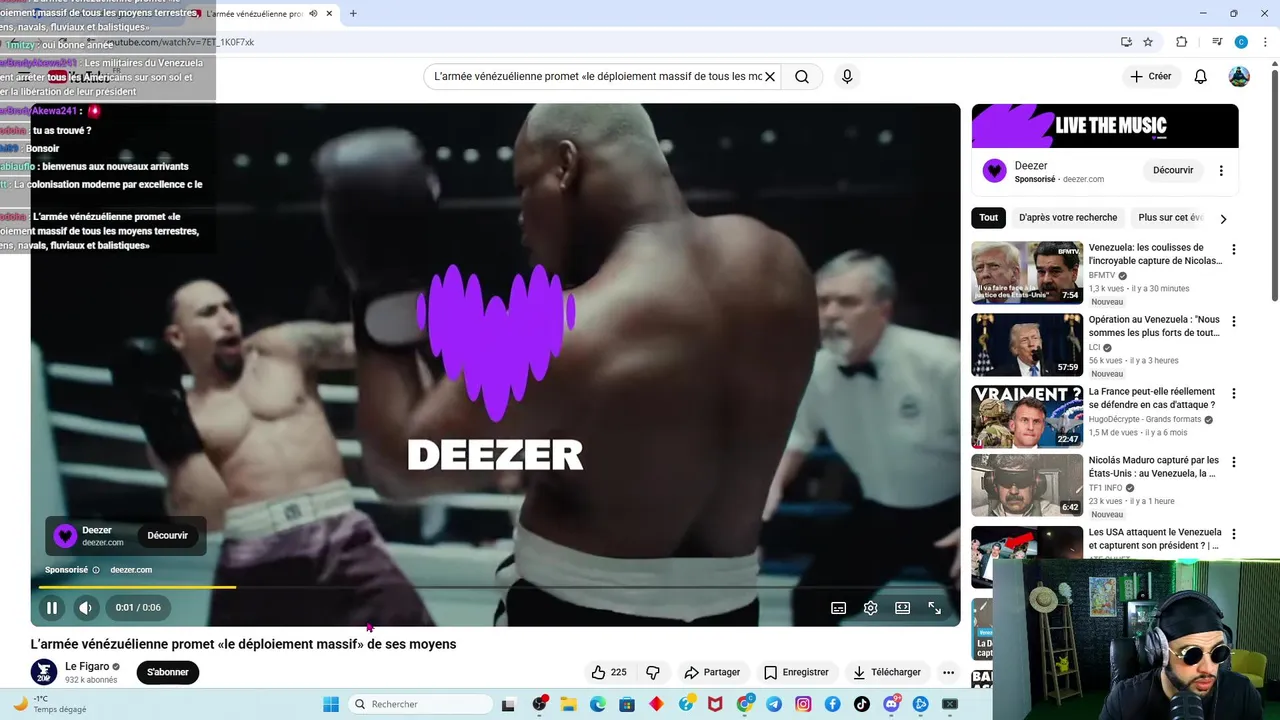Bookmark this page with the star icon
Image resolution: width=1280 pixels, height=720 pixels.
point(1148,42)
